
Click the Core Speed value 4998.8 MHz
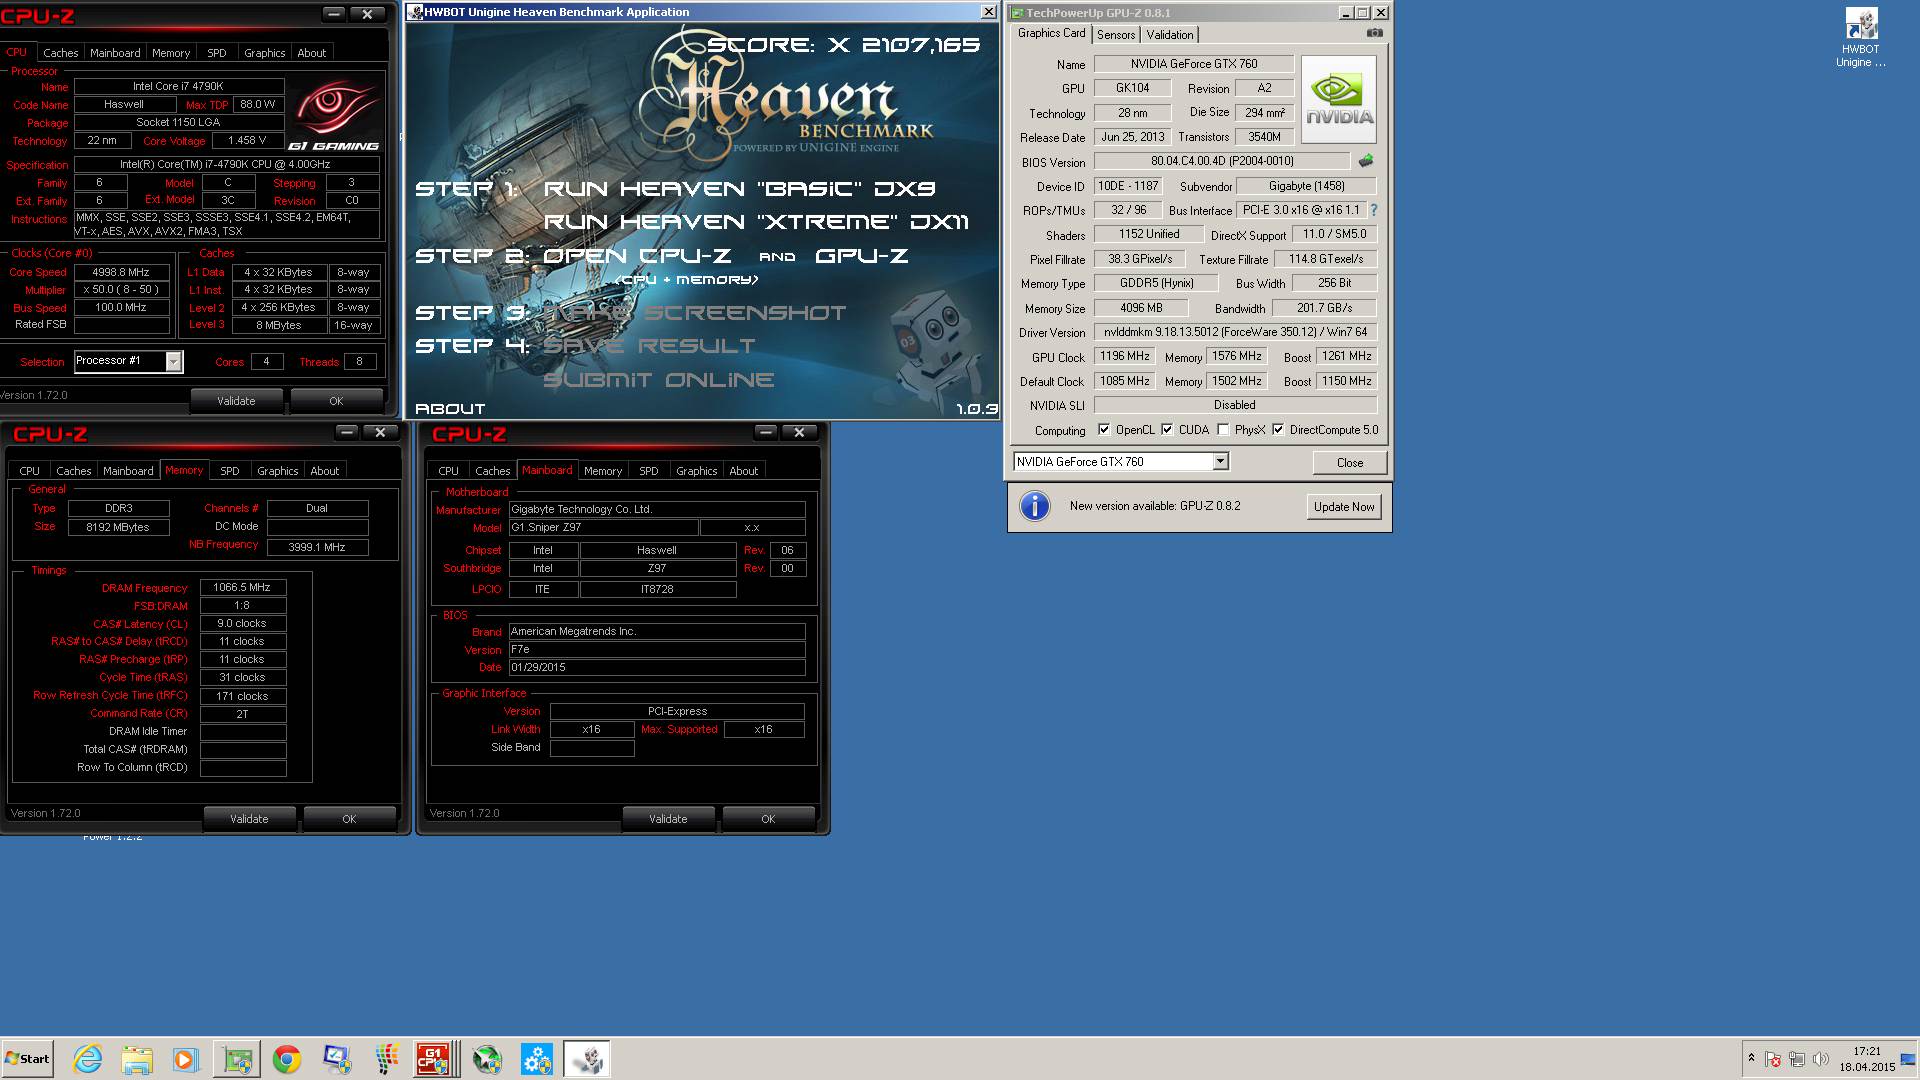point(121,272)
